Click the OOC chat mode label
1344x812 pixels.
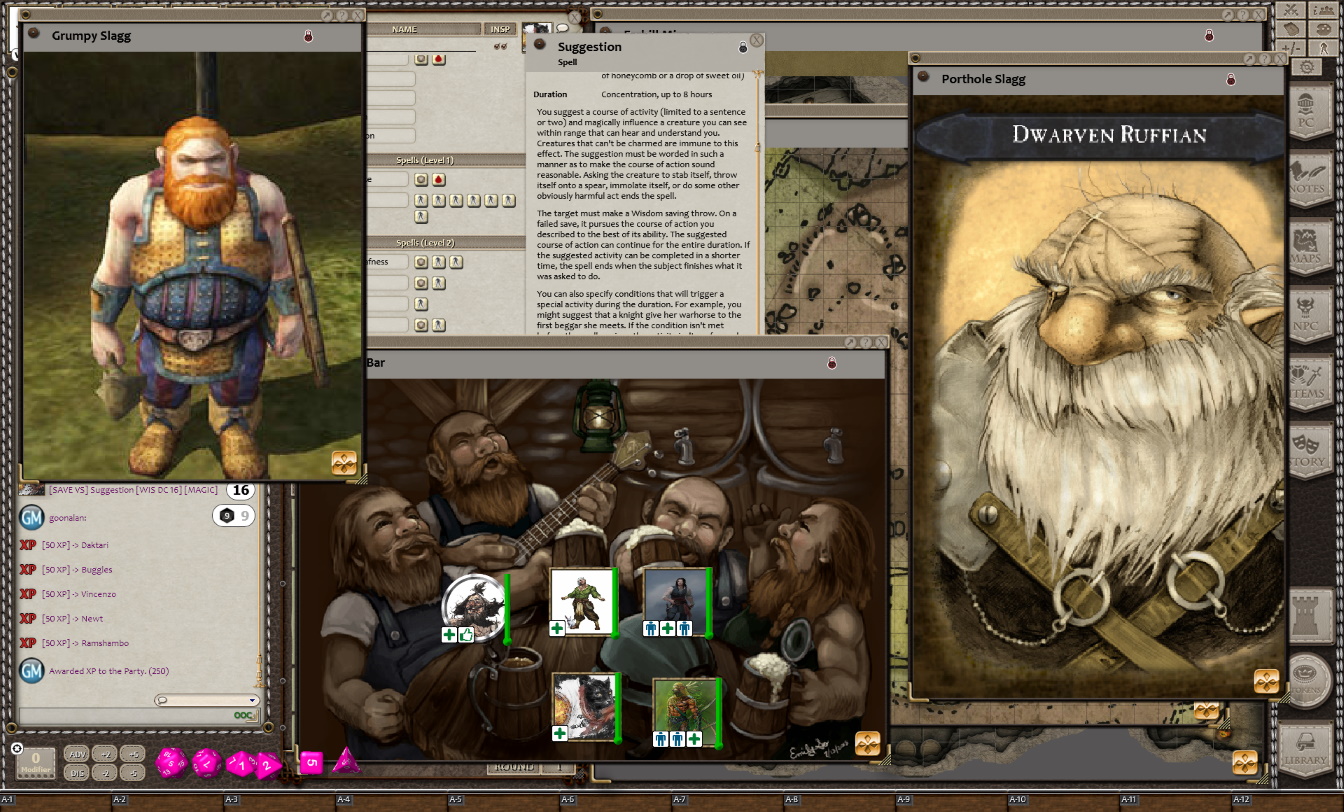(x=243, y=716)
